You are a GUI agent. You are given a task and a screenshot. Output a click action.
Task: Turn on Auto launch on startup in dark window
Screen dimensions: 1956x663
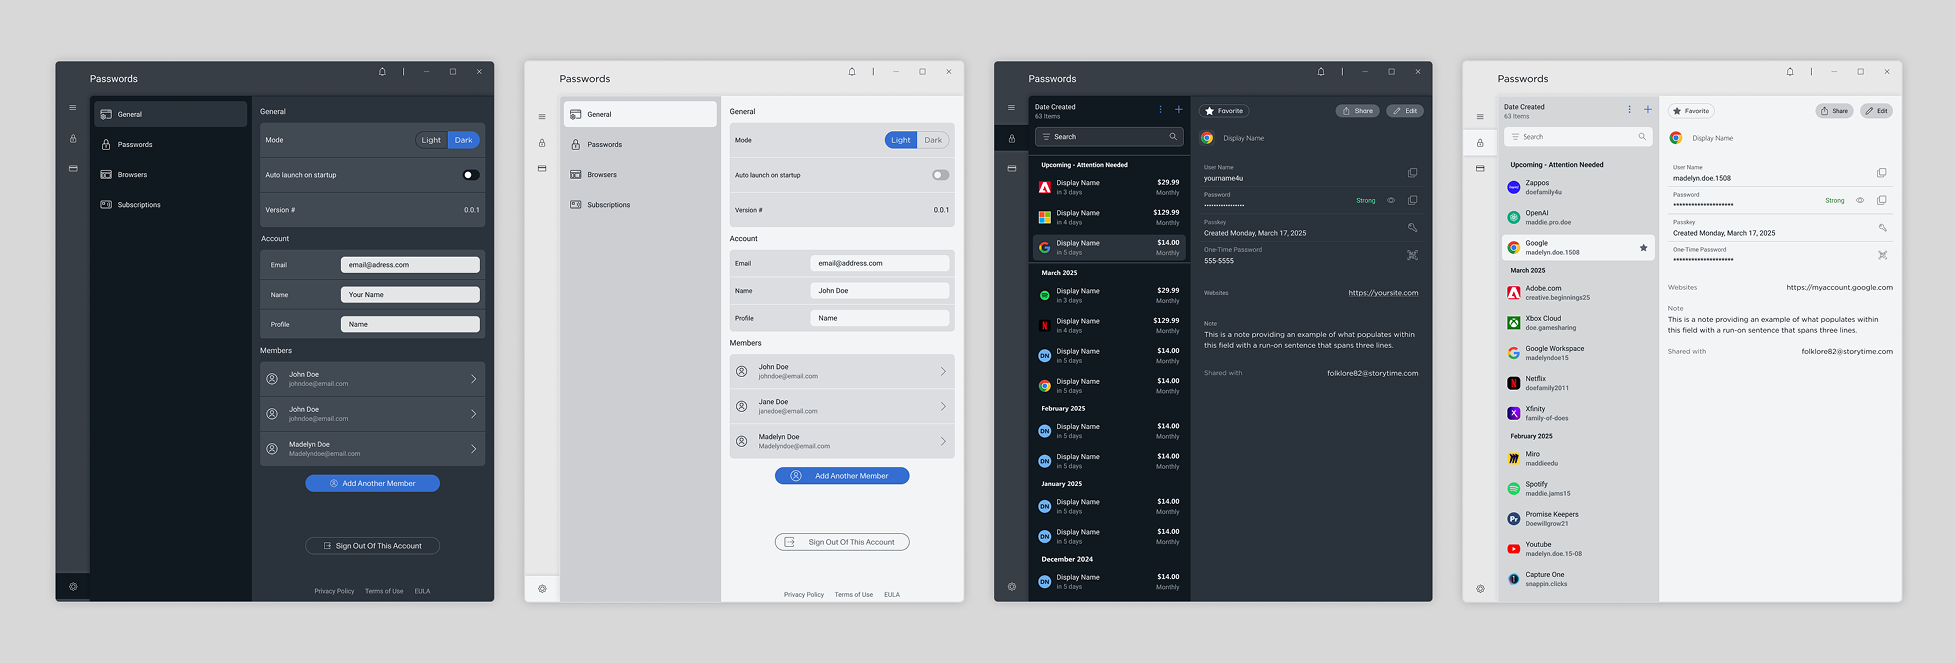coord(470,175)
